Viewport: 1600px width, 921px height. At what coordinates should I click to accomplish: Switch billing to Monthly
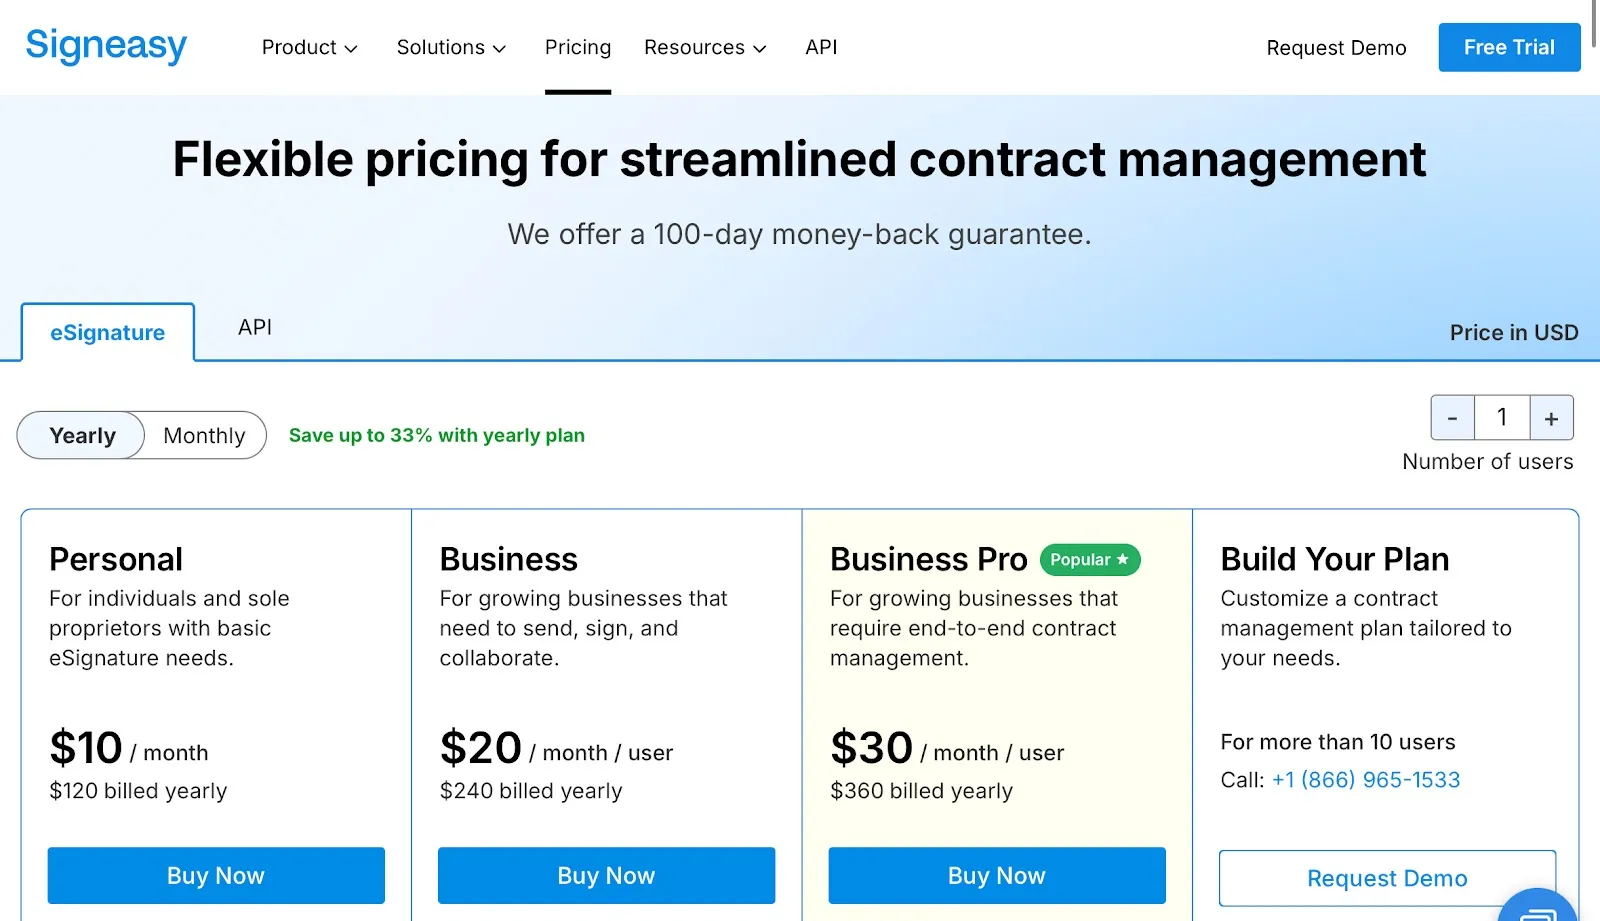point(203,435)
